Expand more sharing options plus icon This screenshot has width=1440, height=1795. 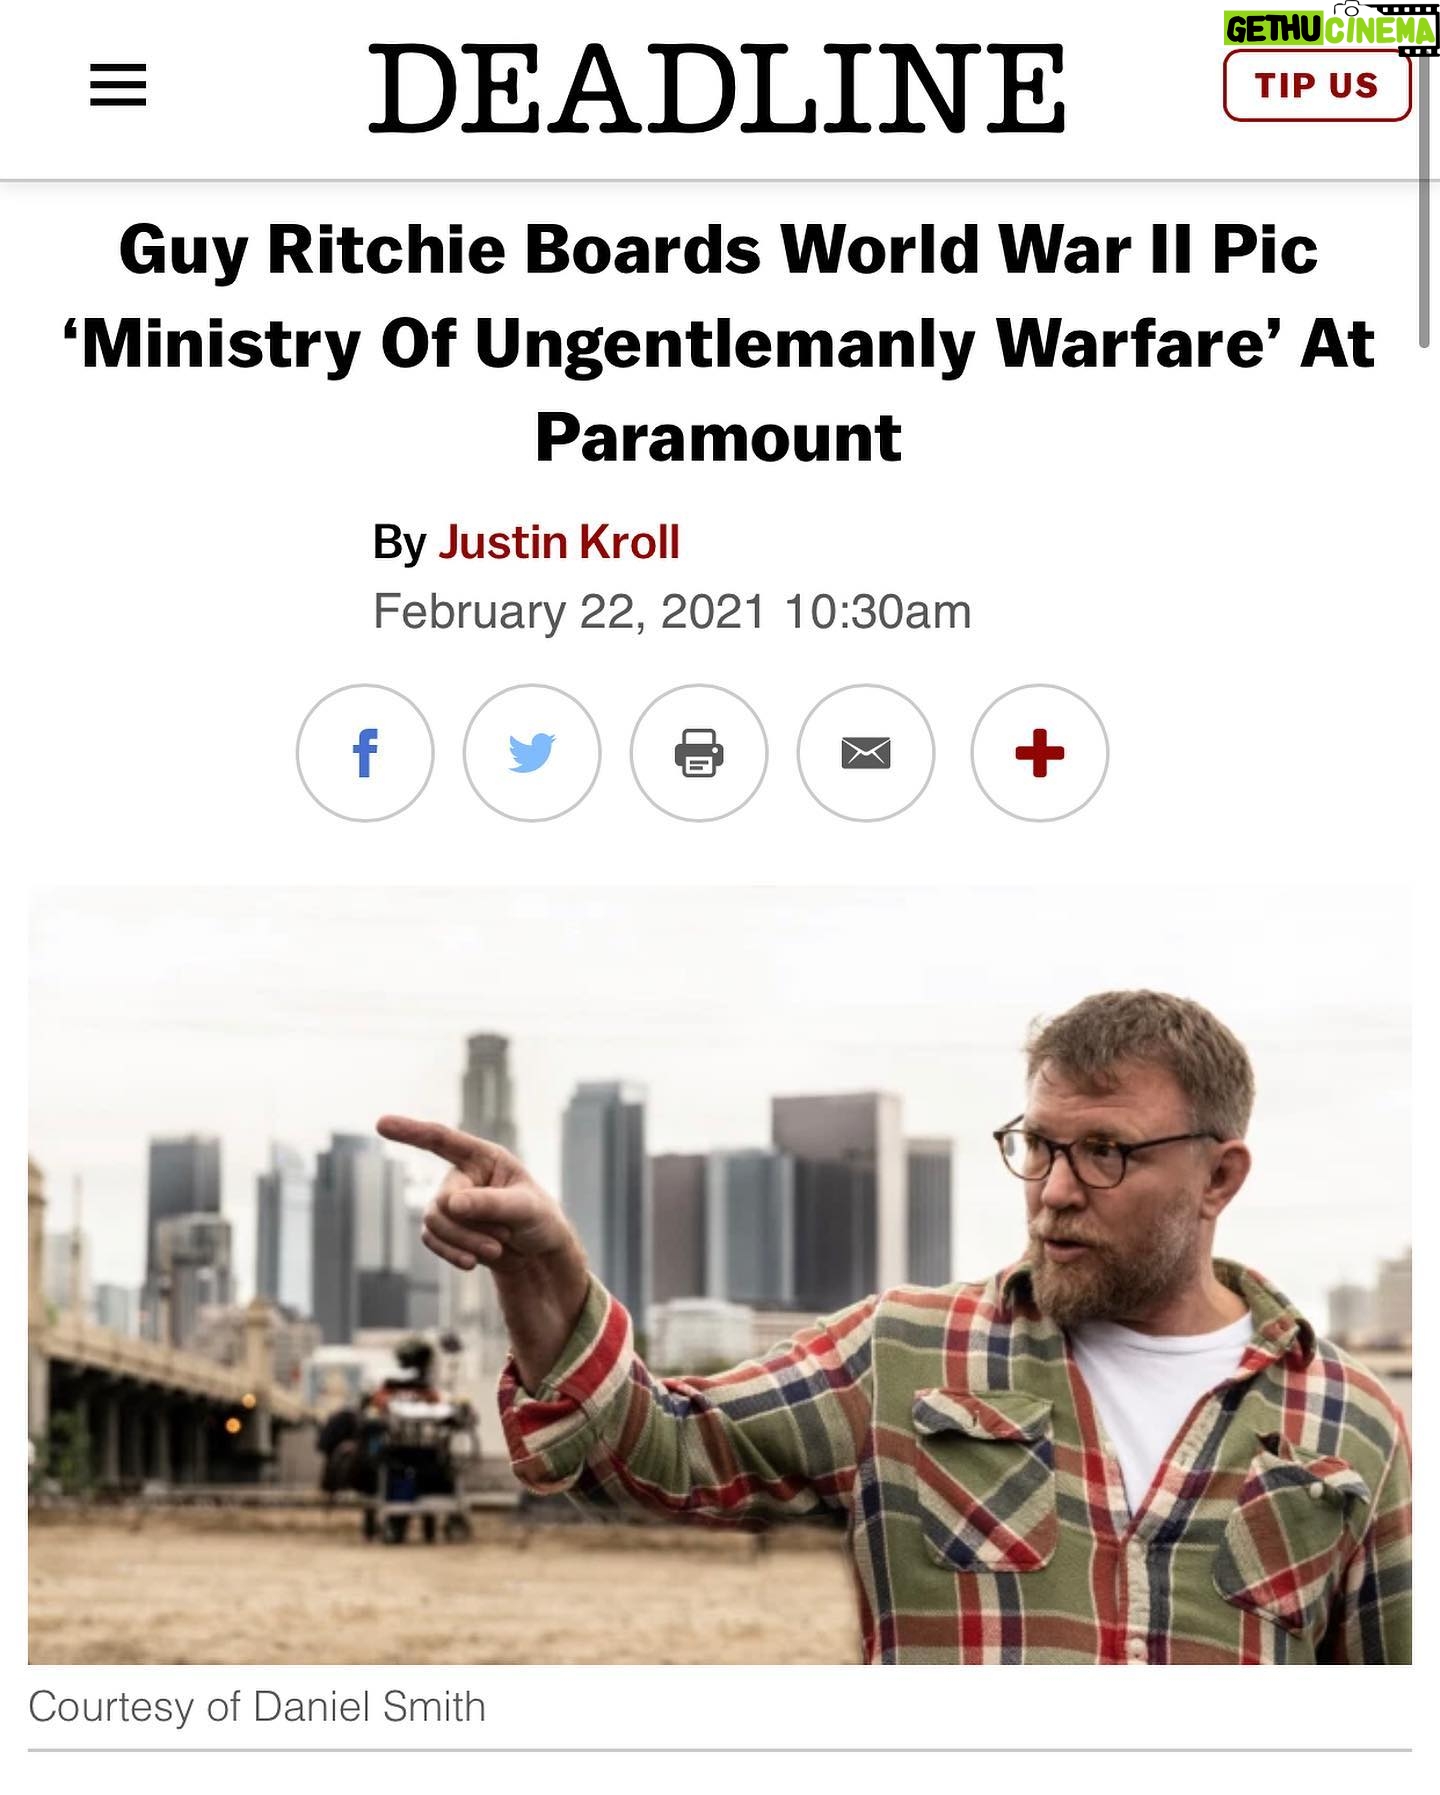tap(1040, 753)
